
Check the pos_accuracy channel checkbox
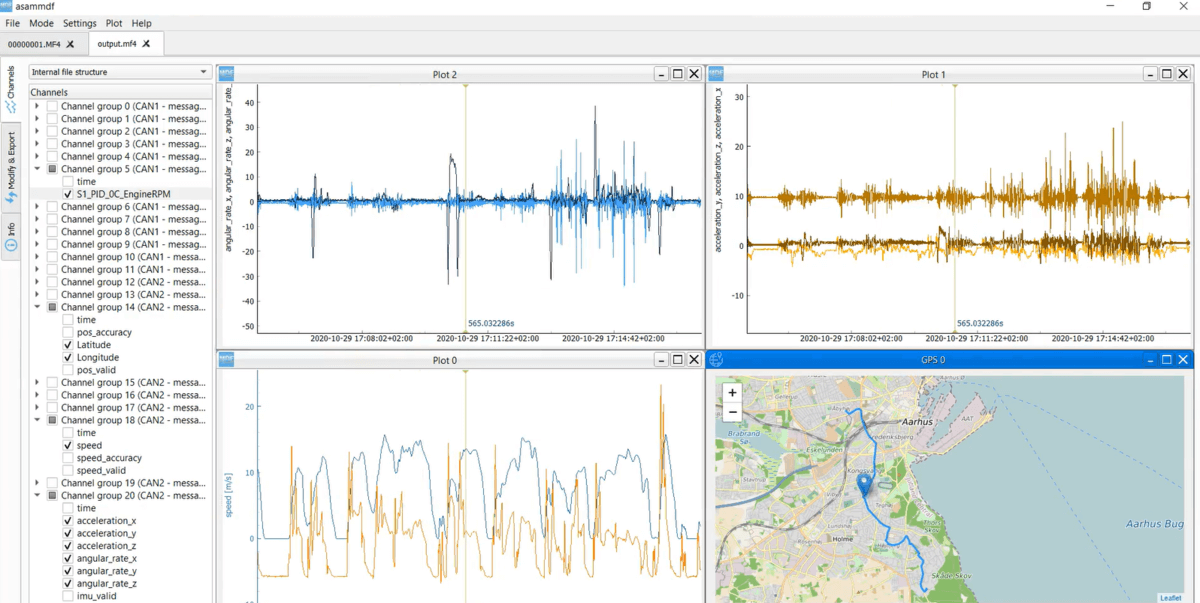68,332
